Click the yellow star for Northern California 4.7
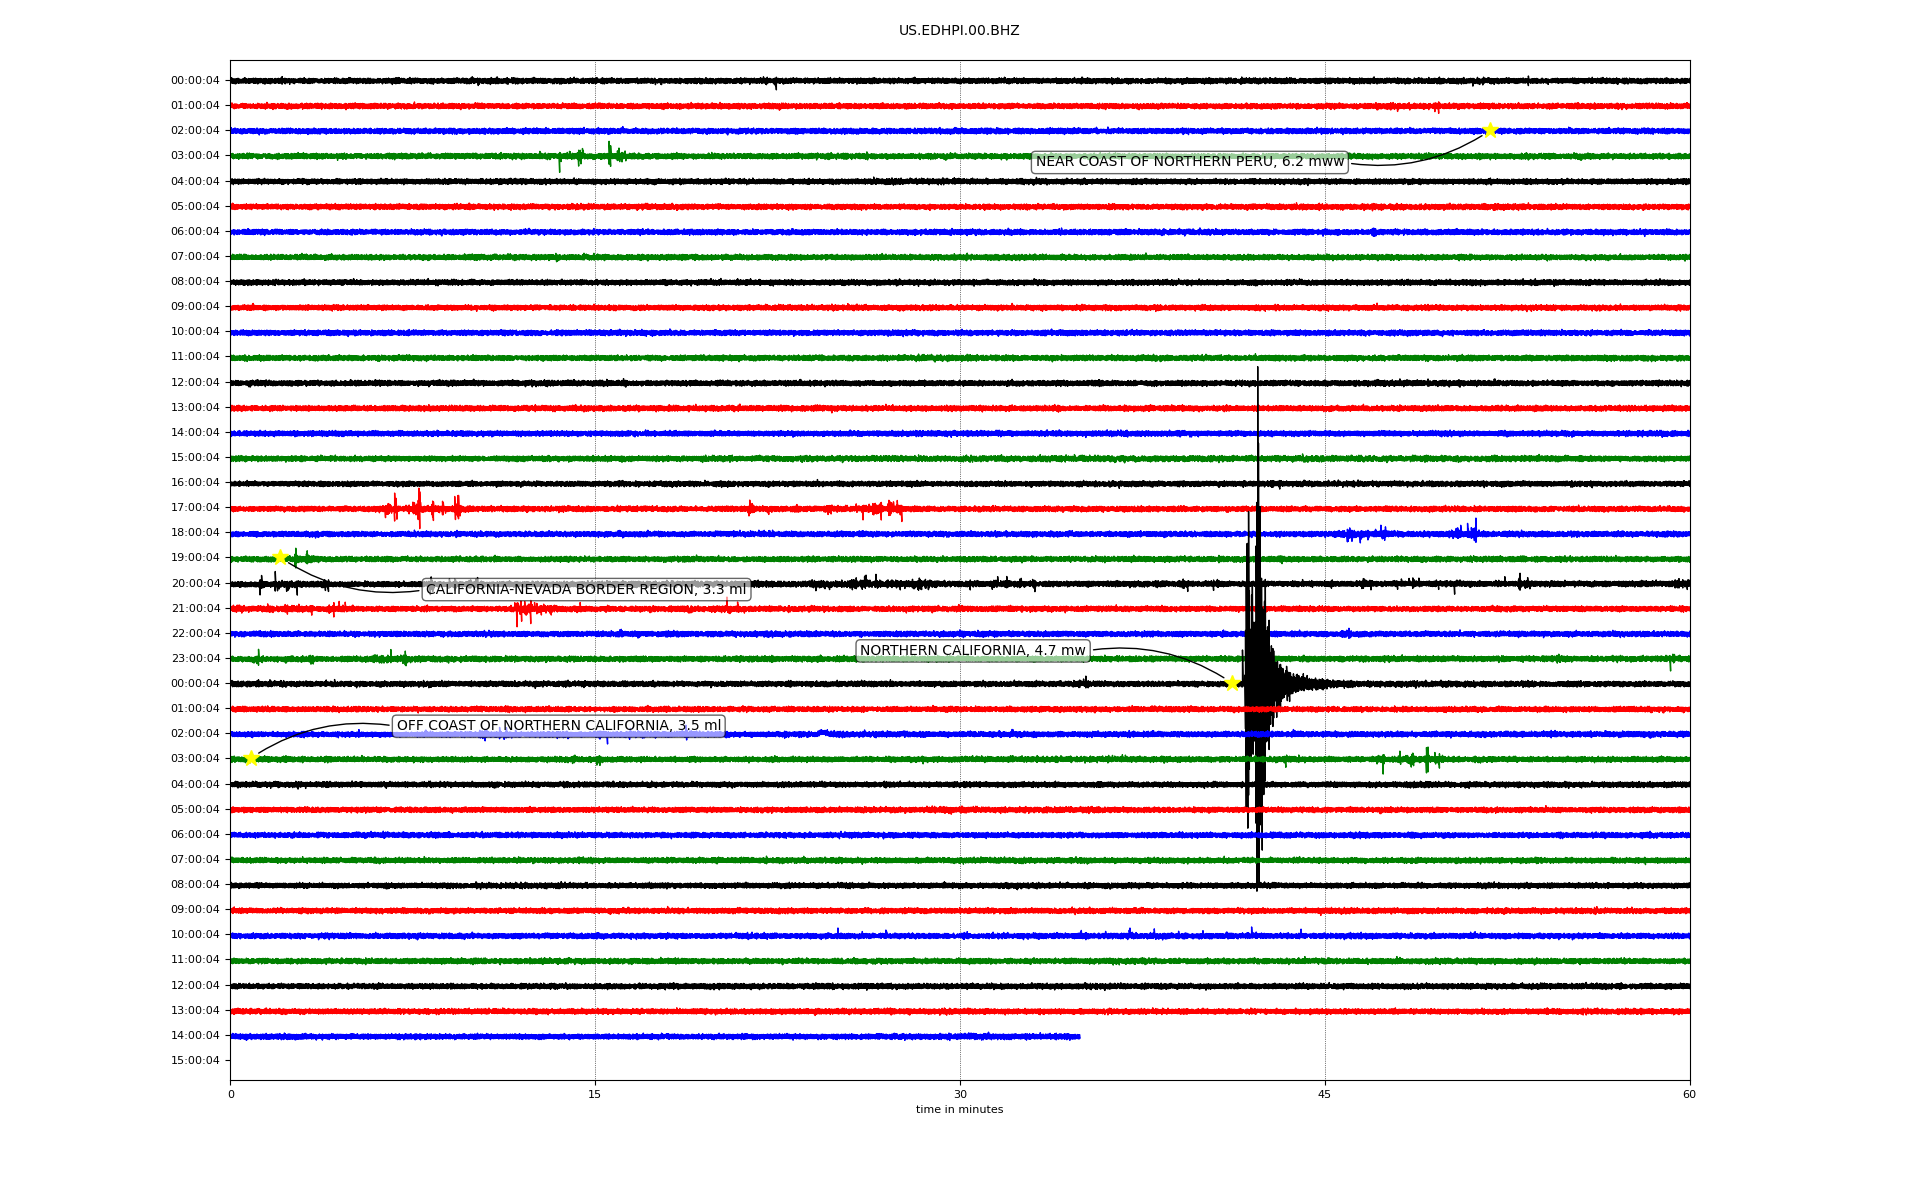 tap(1232, 683)
